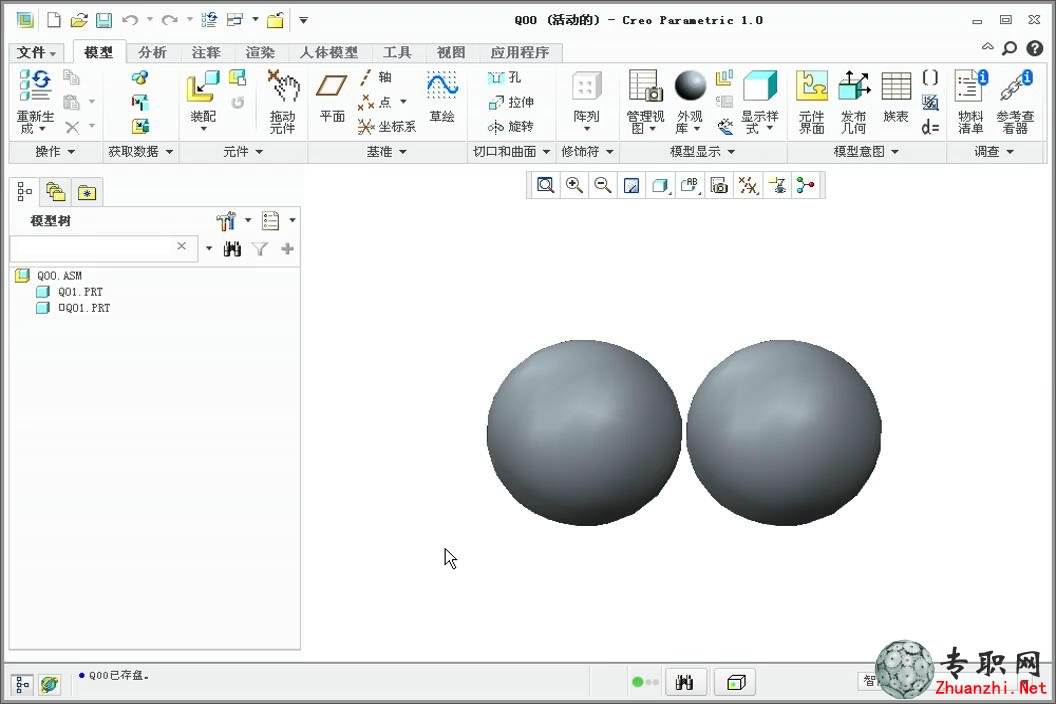Click Zoom In in the graphics toolbar
The height and width of the screenshot is (704, 1056).
coord(574,185)
